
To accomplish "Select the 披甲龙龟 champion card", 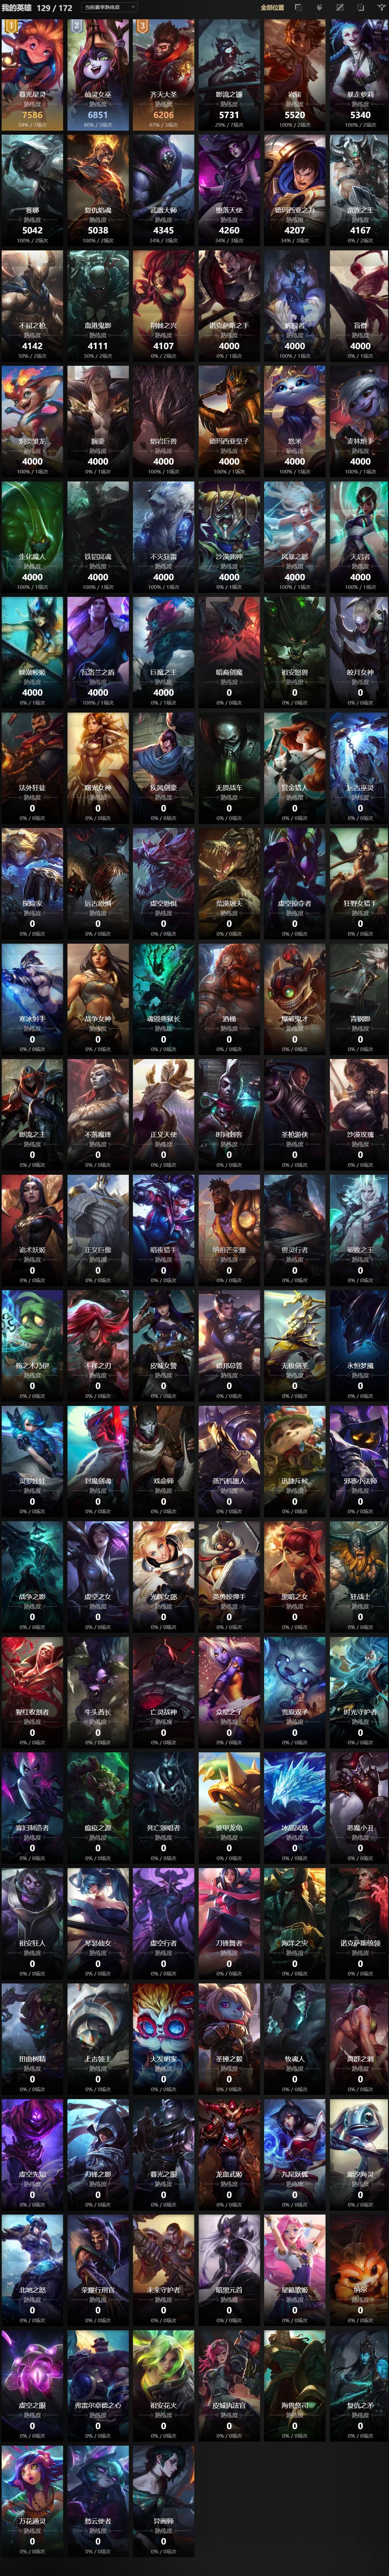I will 229,1807.
